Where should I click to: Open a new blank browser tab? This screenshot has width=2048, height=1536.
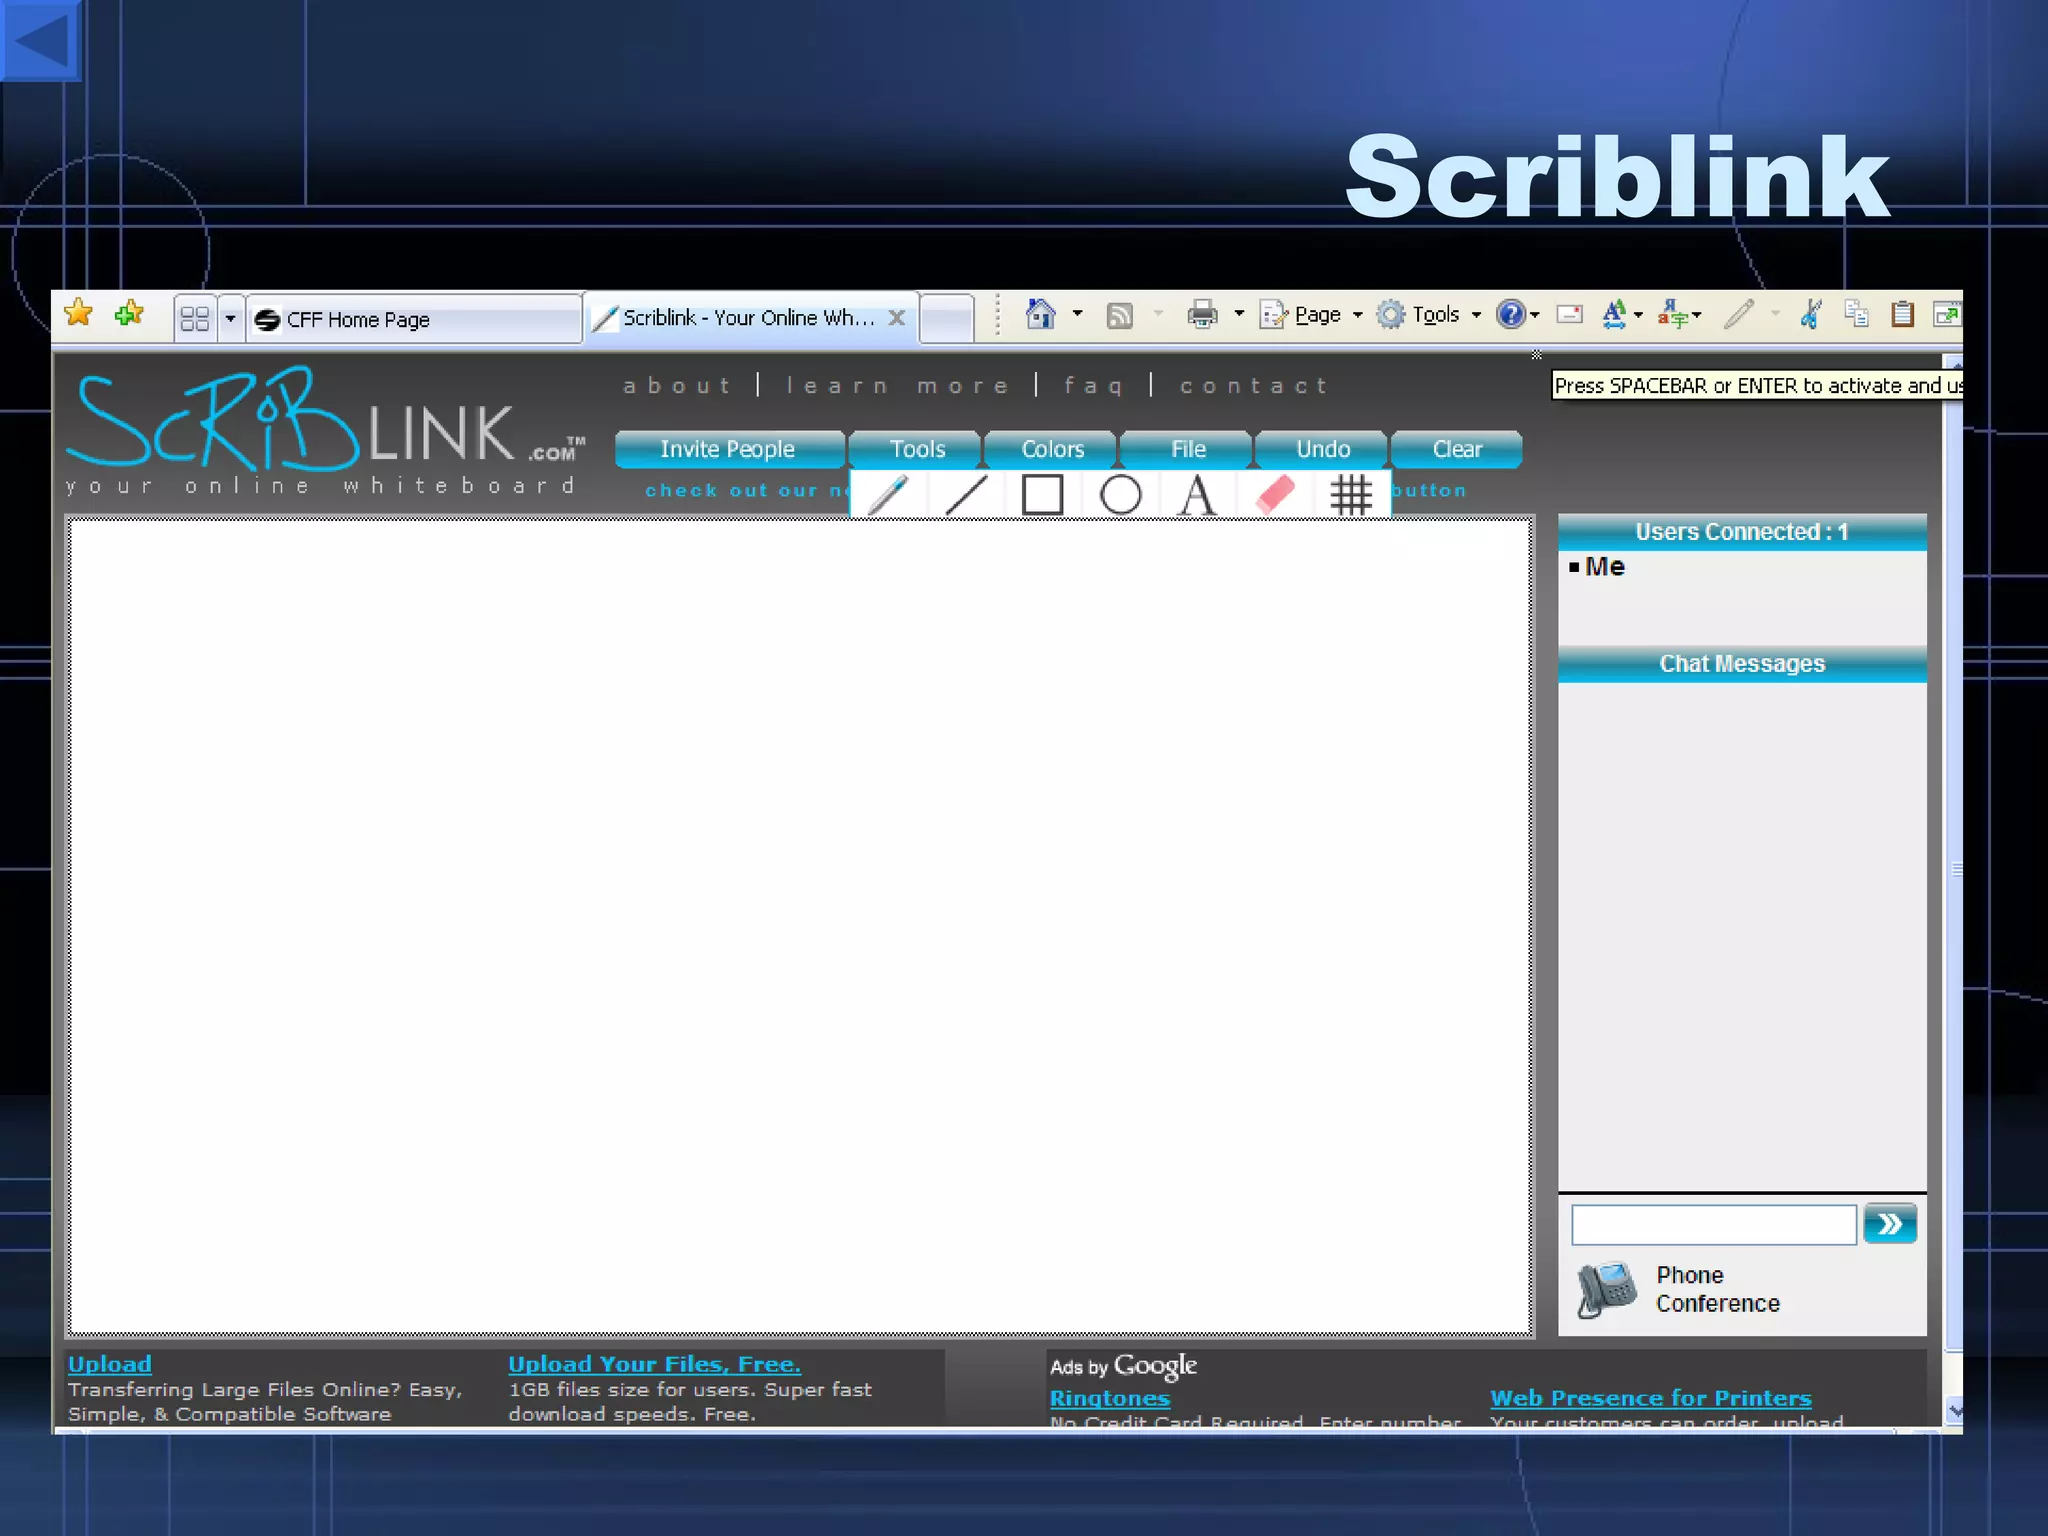[946, 319]
